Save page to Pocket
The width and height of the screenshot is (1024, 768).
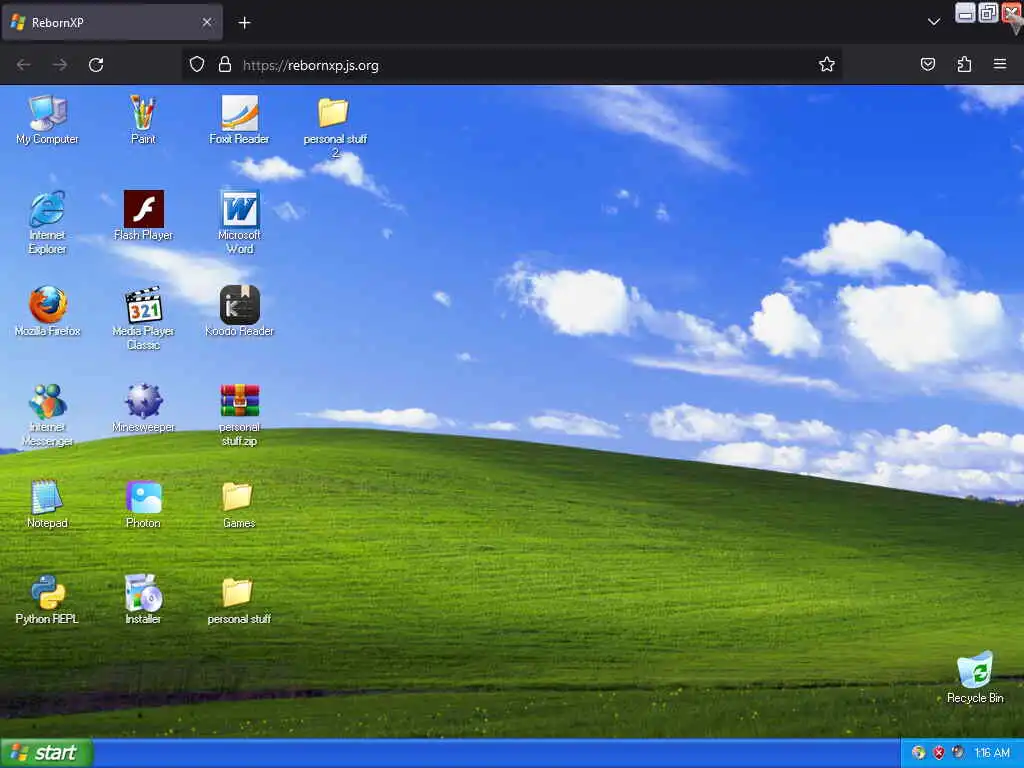[x=928, y=64]
